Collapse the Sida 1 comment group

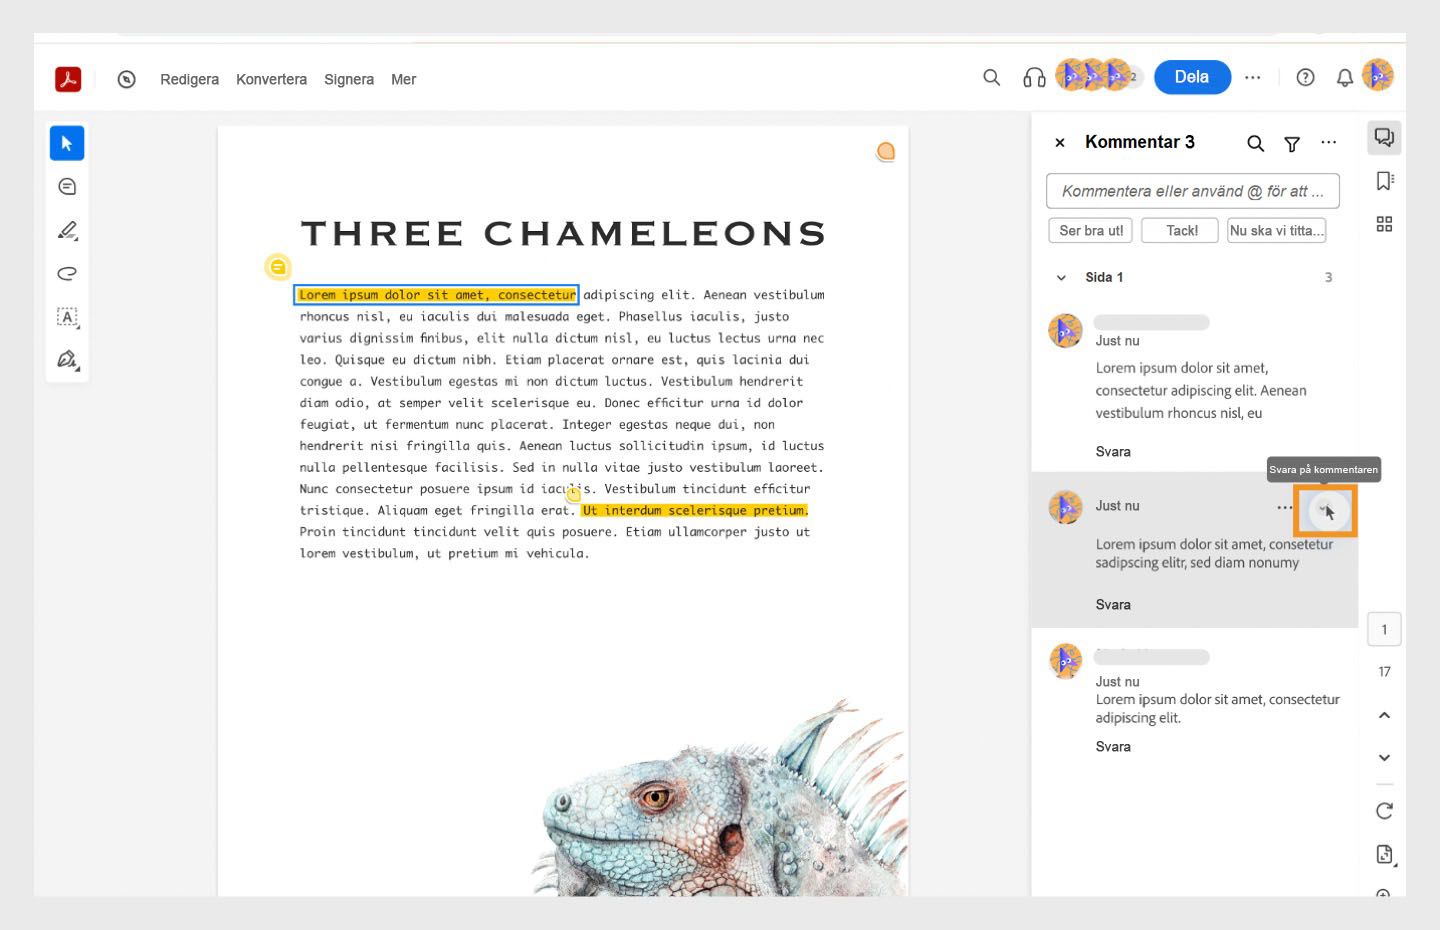coord(1061,278)
